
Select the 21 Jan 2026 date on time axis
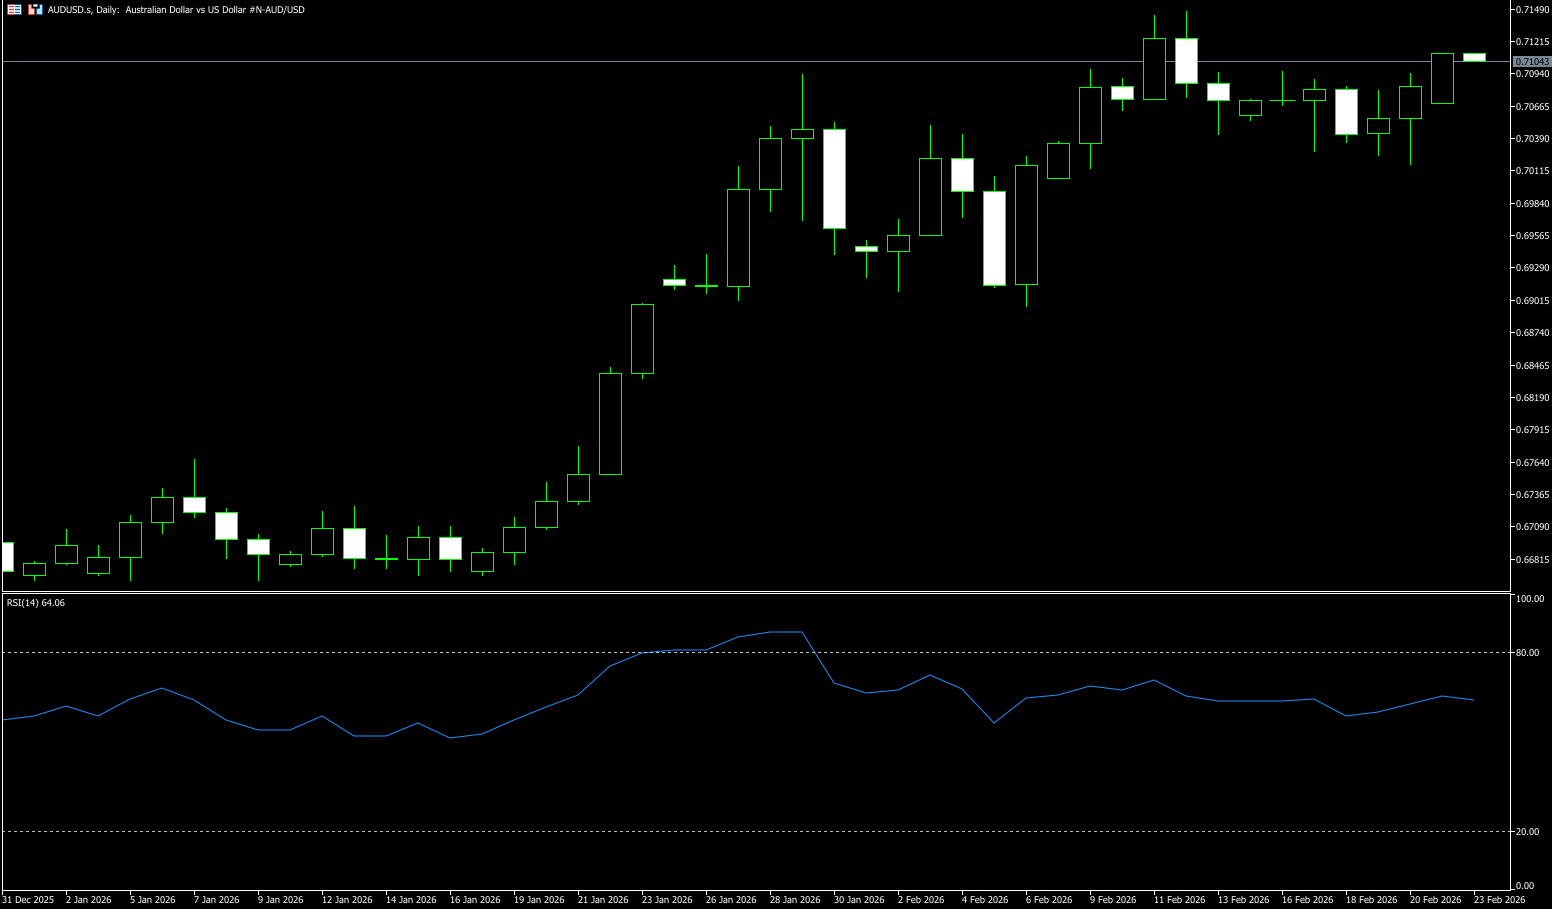tap(603, 900)
